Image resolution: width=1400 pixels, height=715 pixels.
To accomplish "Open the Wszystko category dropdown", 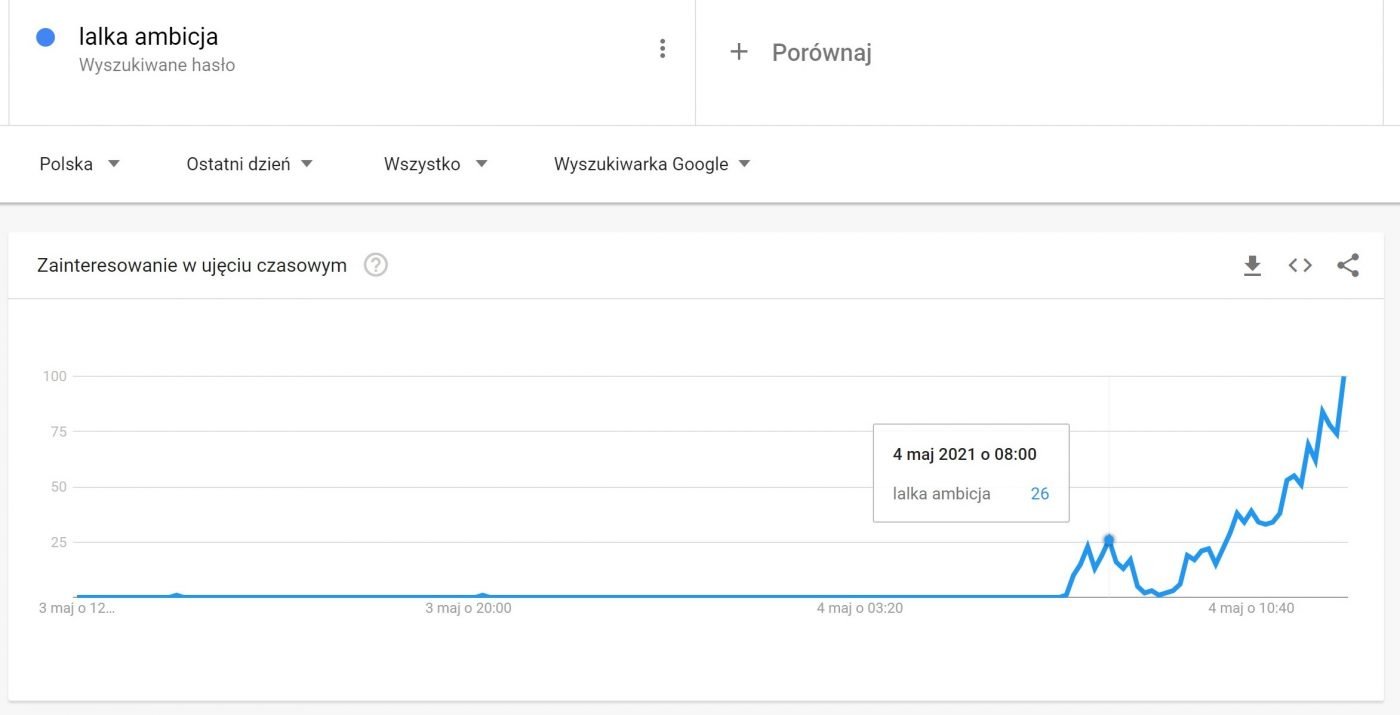I will [x=436, y=164].
